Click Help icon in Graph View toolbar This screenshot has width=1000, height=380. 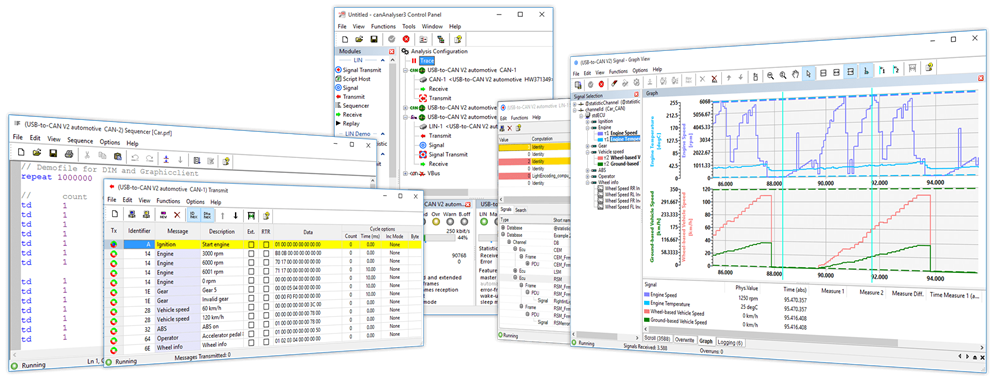point(930,67)
